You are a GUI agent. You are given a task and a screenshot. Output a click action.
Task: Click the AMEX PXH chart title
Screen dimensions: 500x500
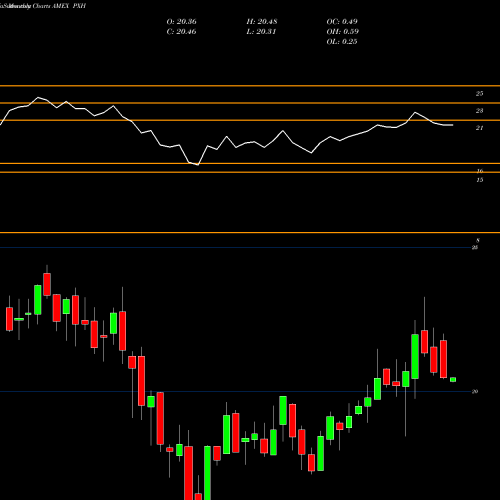69,6
